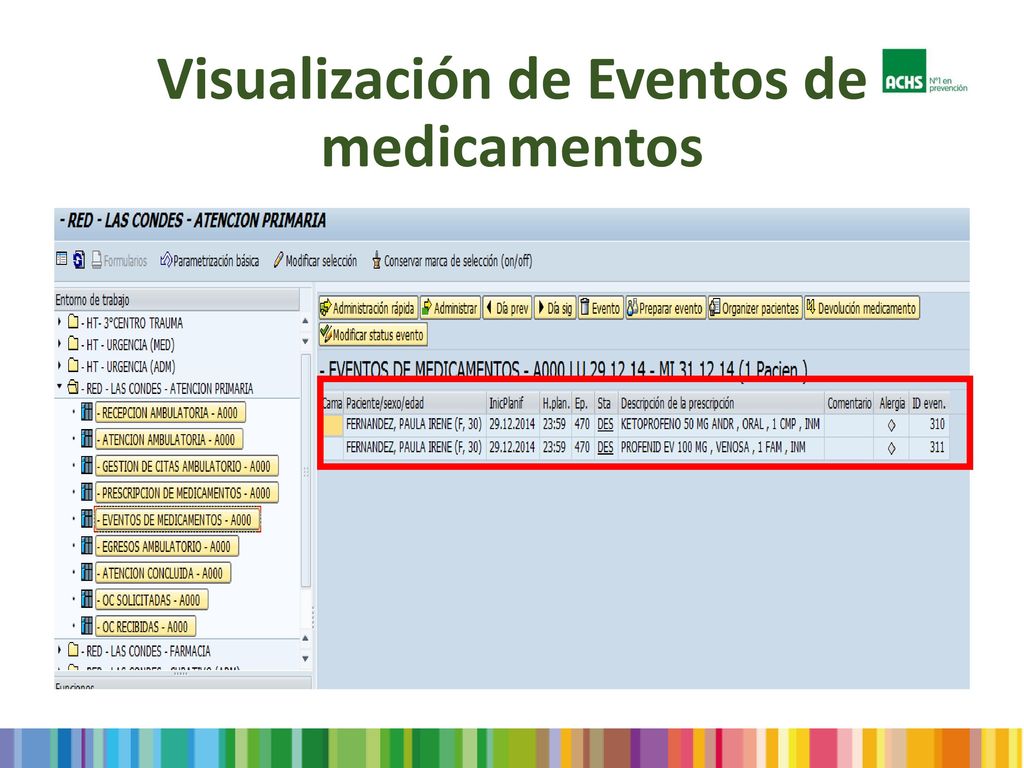Click Paciente/sexo/edad column header
1024x768 pixels.
pos(415,403)
